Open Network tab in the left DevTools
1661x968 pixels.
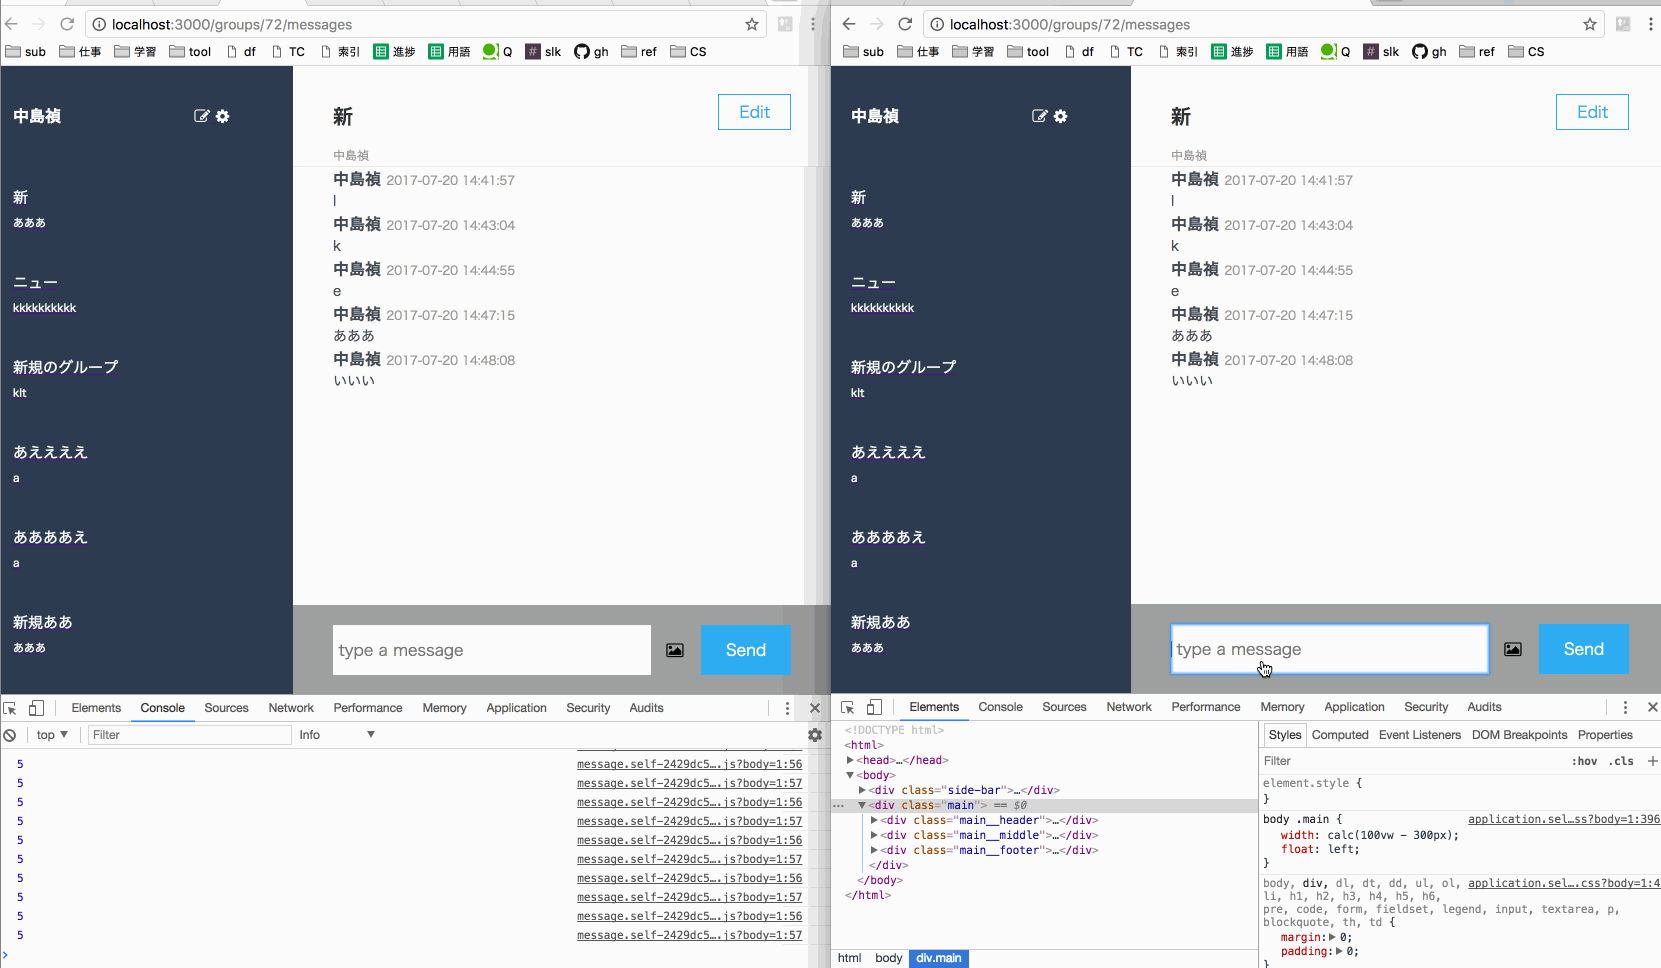pyautogui.click(x=291, y=708)
